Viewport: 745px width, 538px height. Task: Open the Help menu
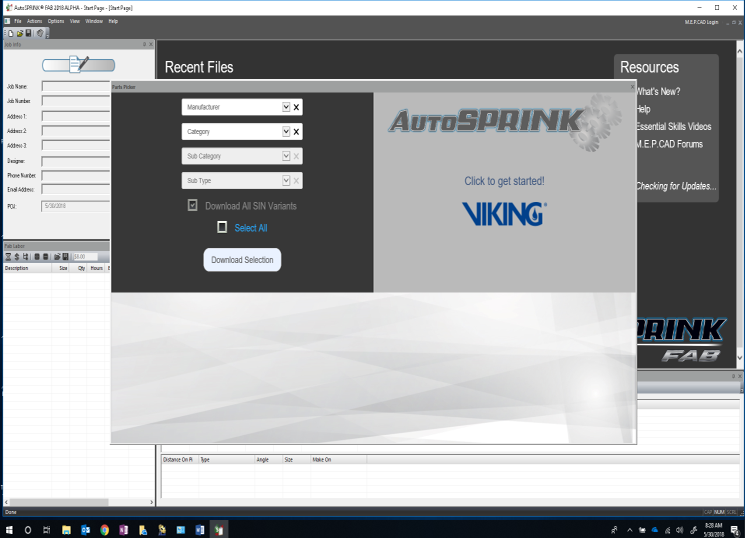click(x=113, y=21)
